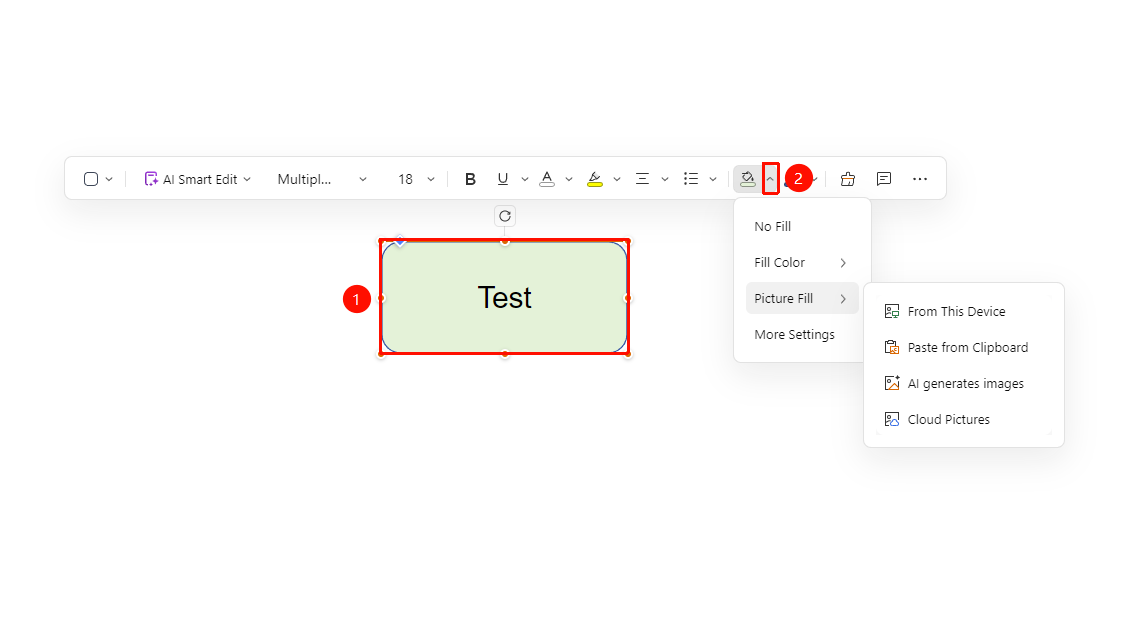The image size is (1124, 637).
Task: Choose AI generates images option
Action: coord(964,383)
